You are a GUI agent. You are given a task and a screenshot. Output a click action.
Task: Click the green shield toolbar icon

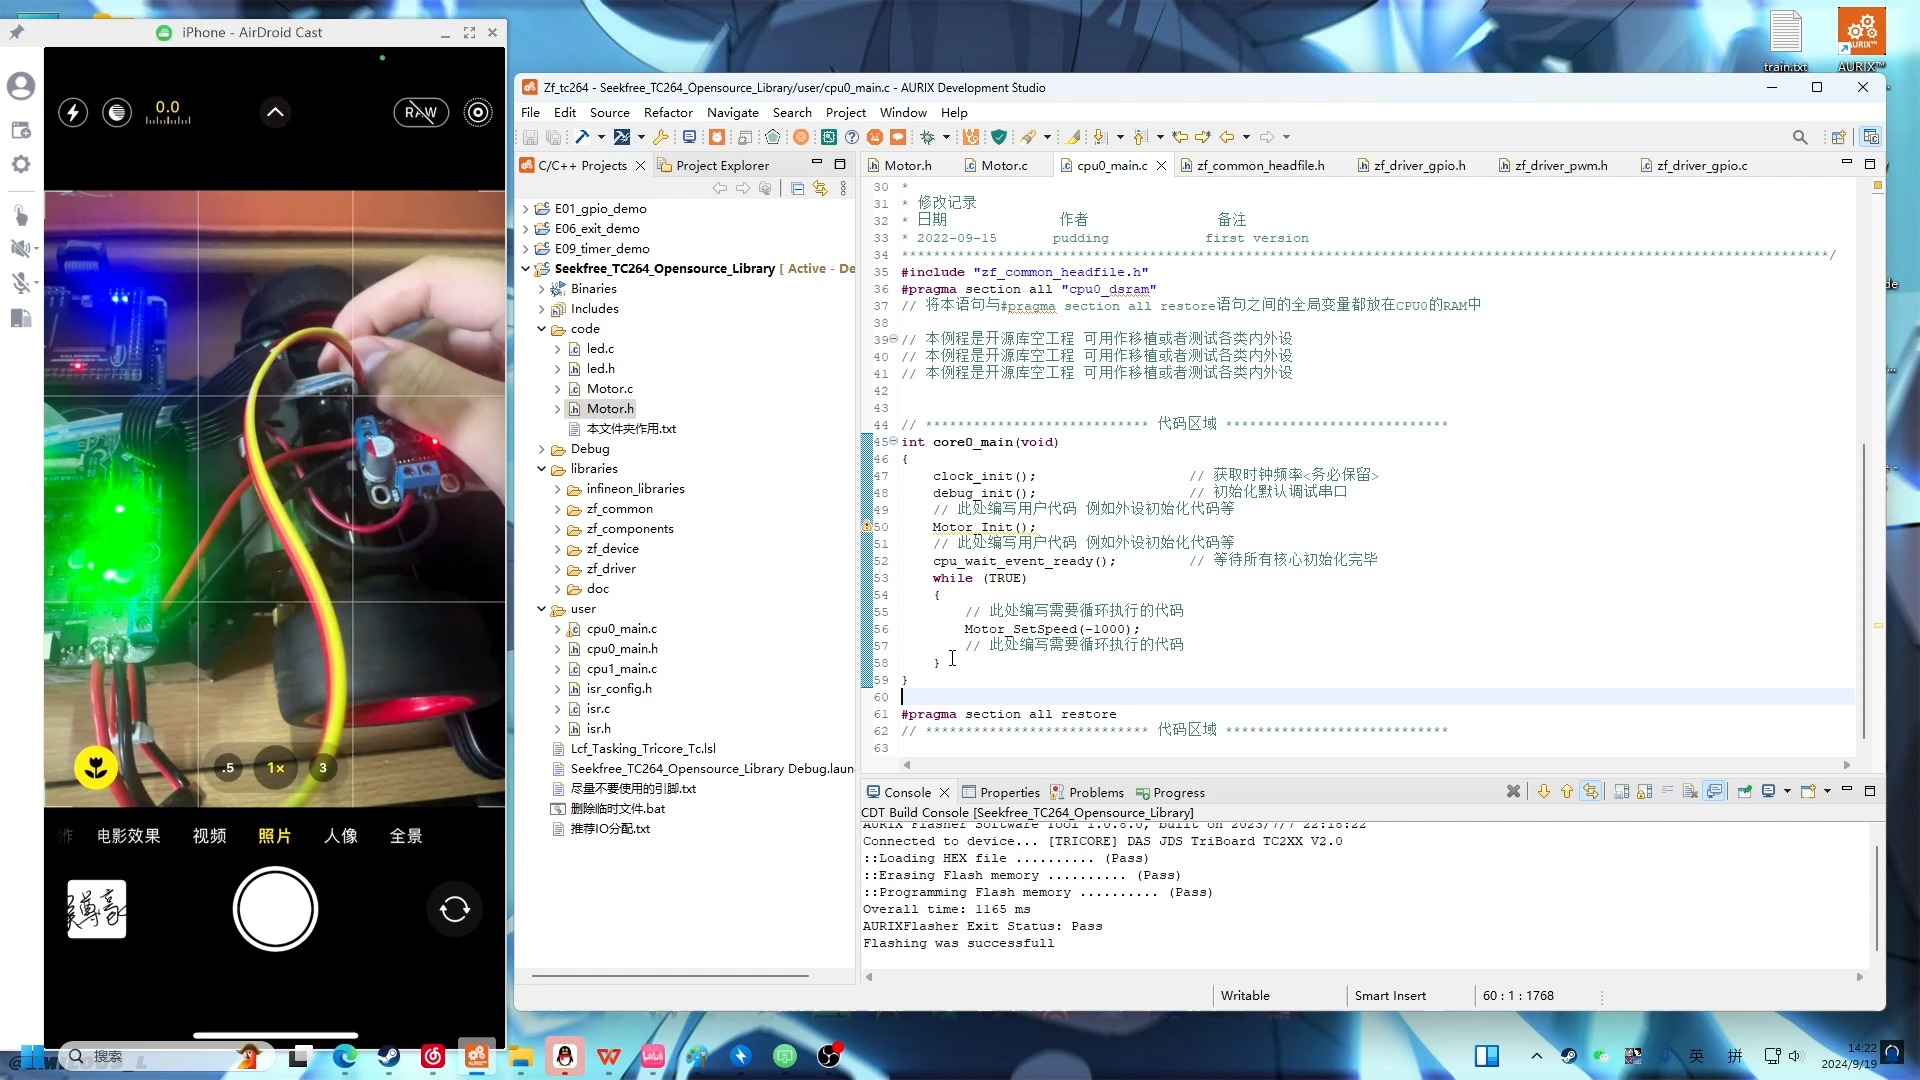click(998, 137)
